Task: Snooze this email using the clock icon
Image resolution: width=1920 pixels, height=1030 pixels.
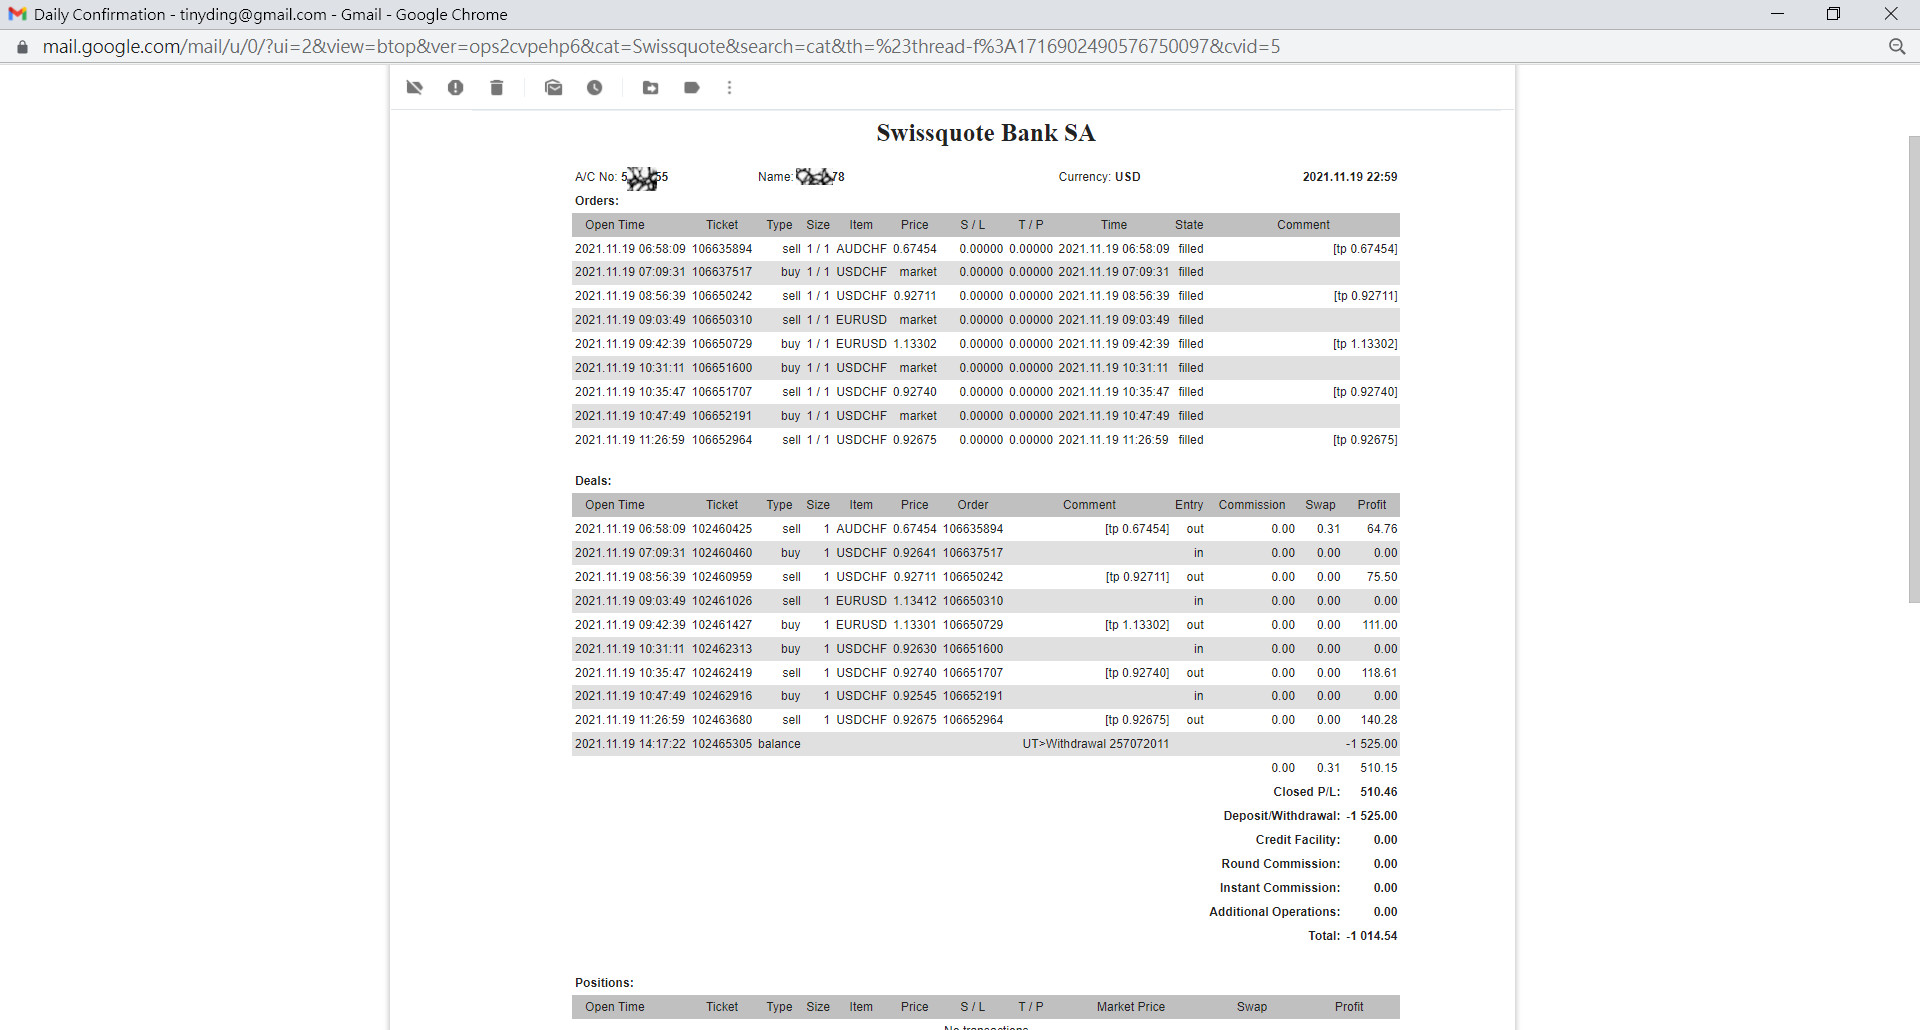Action: (595, 88)
